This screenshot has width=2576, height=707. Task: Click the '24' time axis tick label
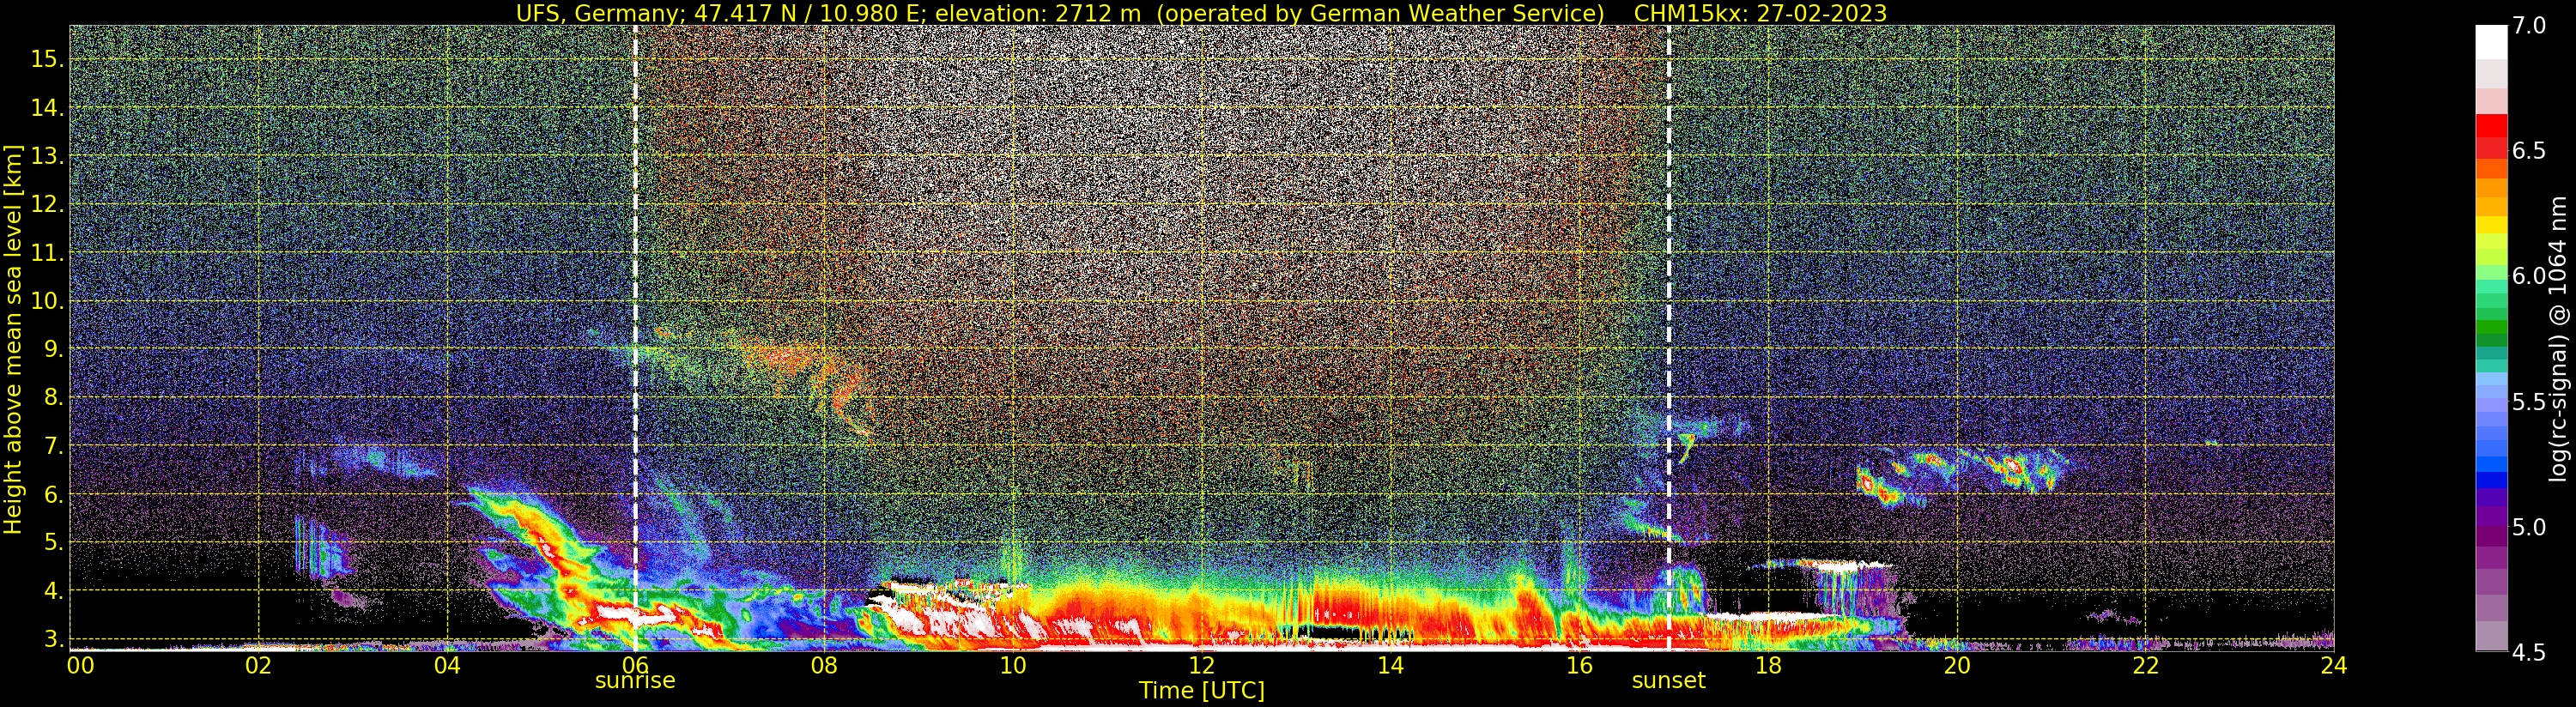2333,665
